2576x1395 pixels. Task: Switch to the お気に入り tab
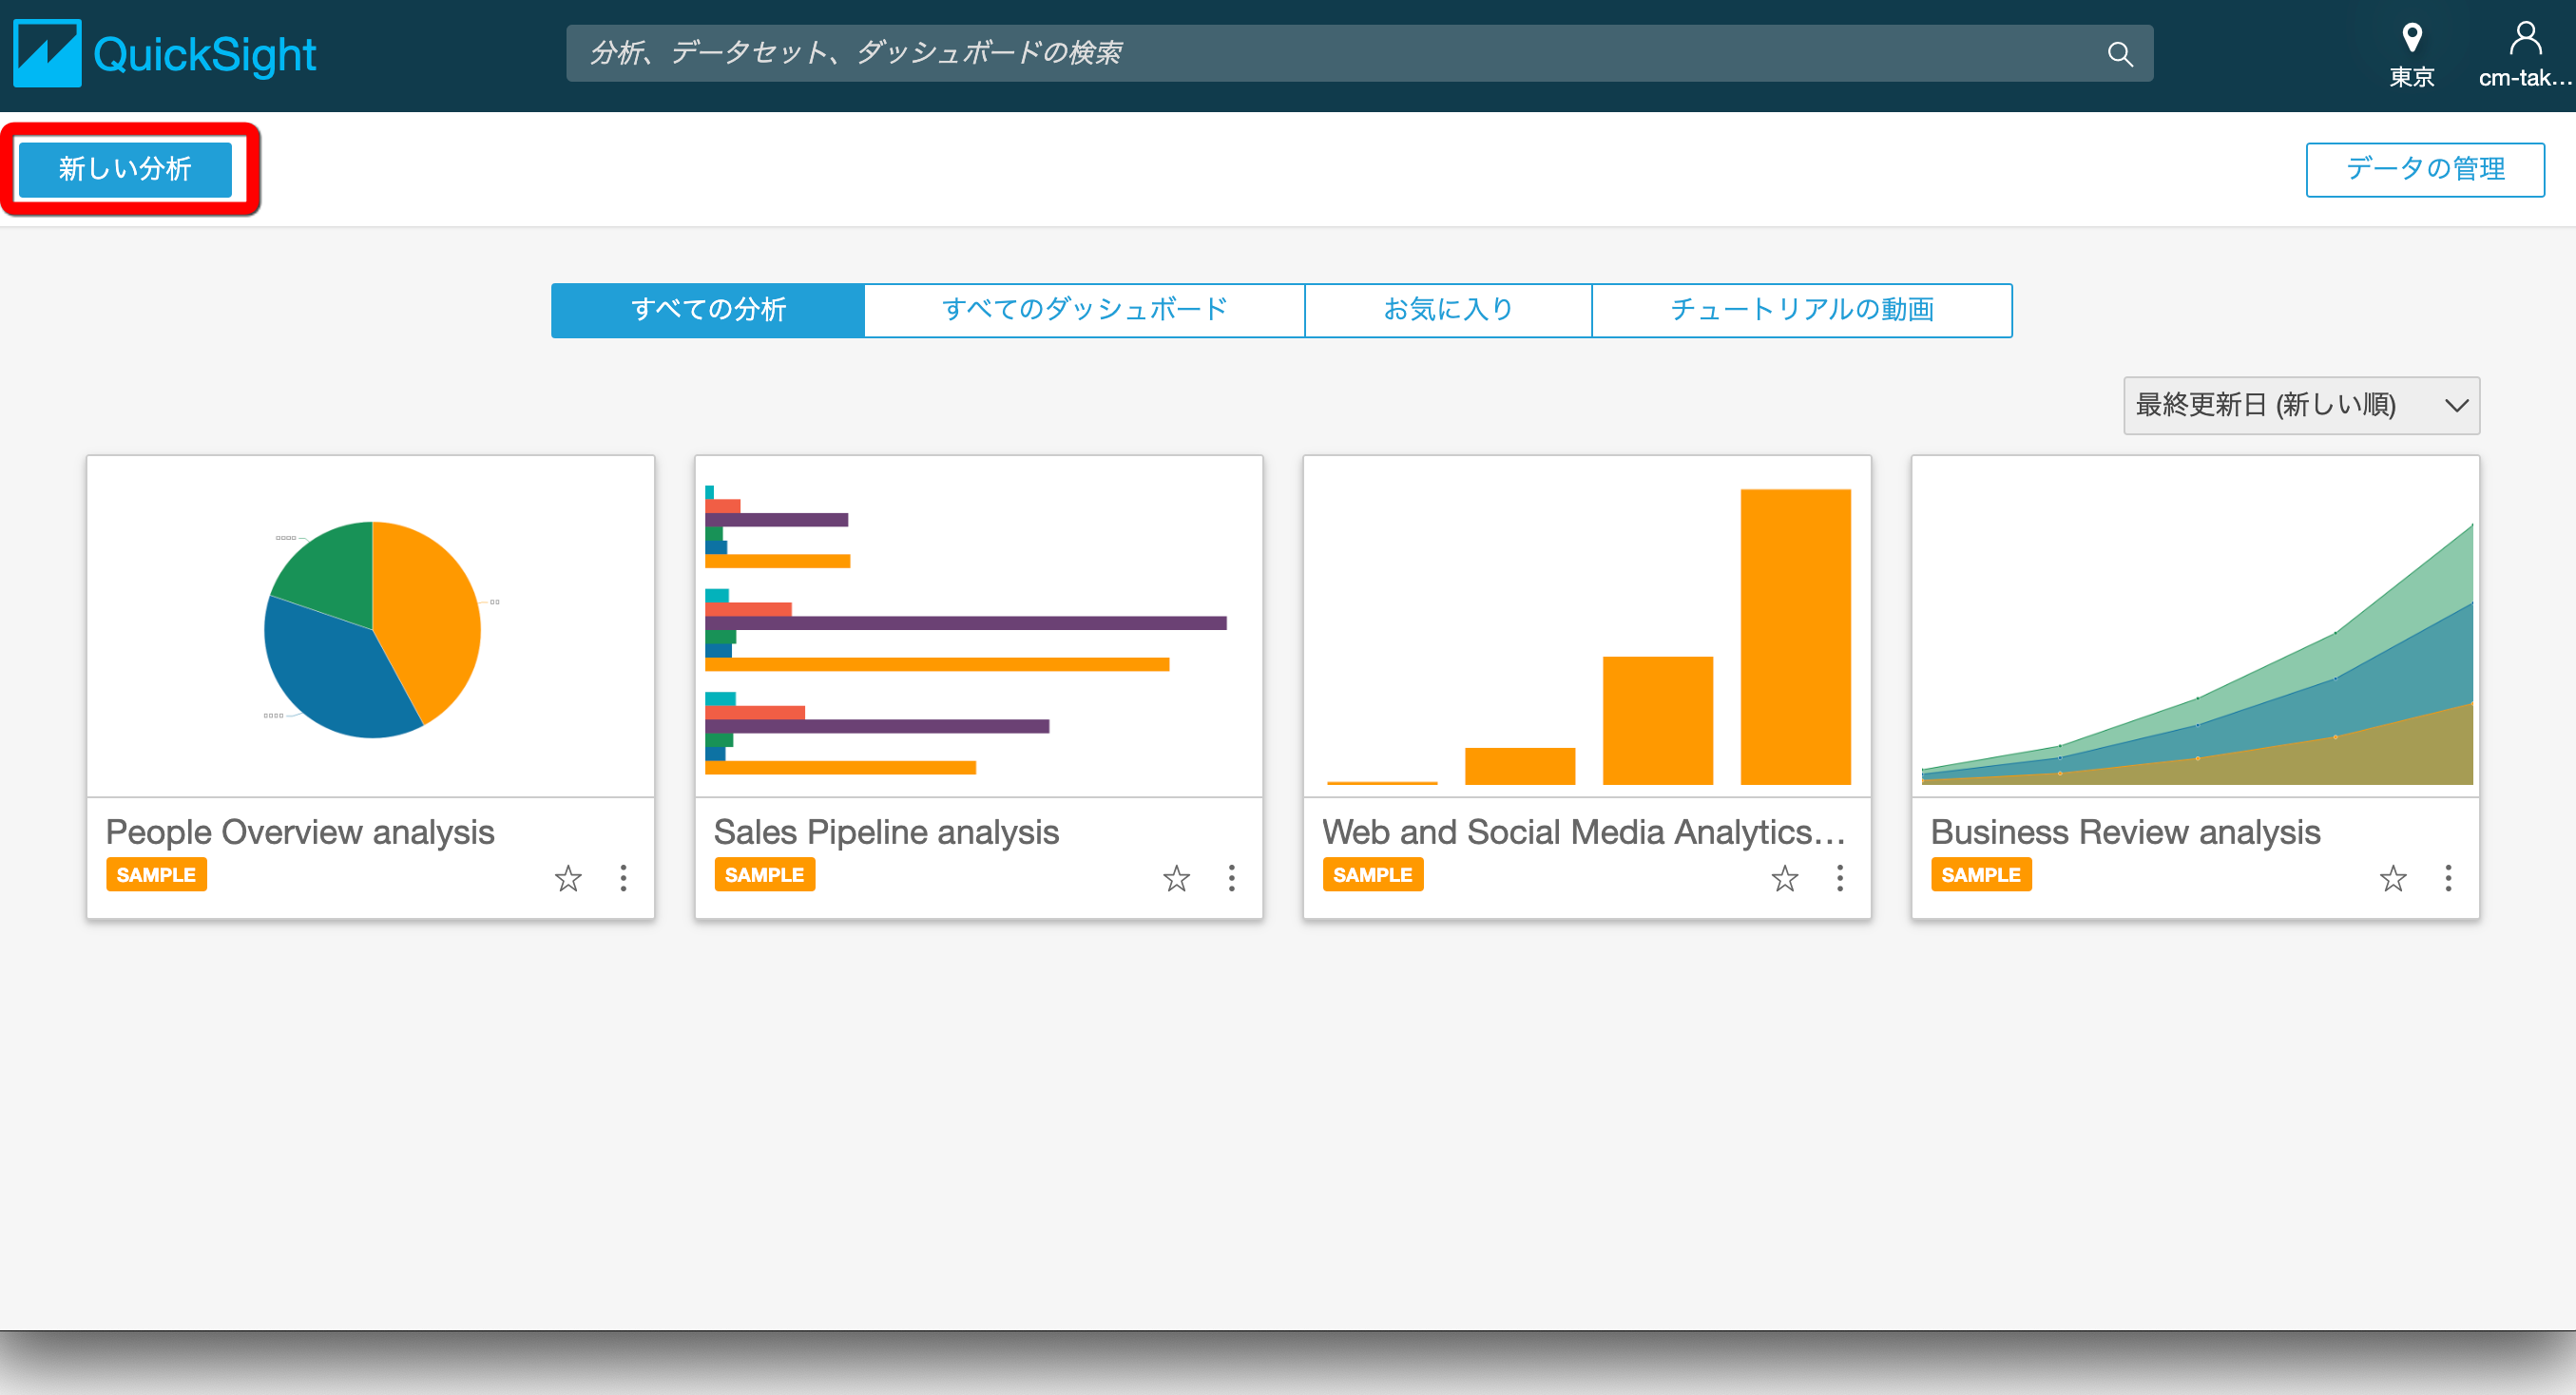1447,310
